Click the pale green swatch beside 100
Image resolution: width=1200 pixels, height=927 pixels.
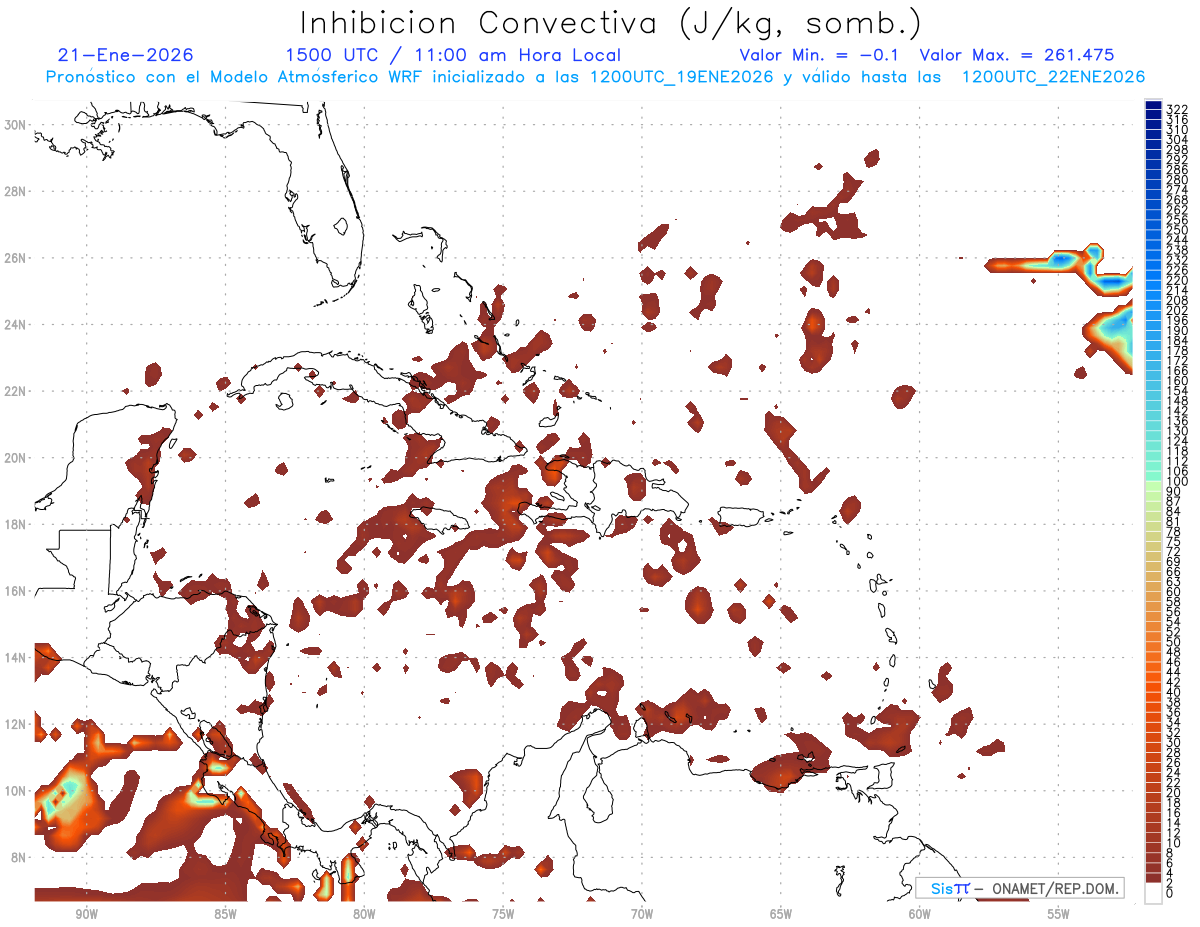tap(1153, 485)
